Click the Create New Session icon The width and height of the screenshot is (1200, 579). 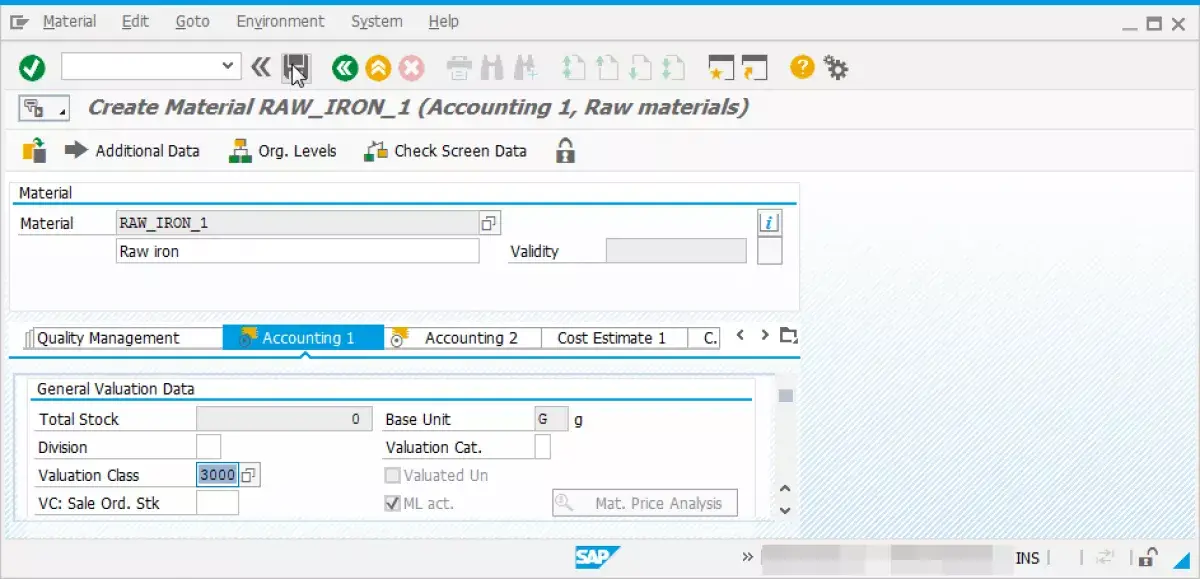click(x=721, y=68)
